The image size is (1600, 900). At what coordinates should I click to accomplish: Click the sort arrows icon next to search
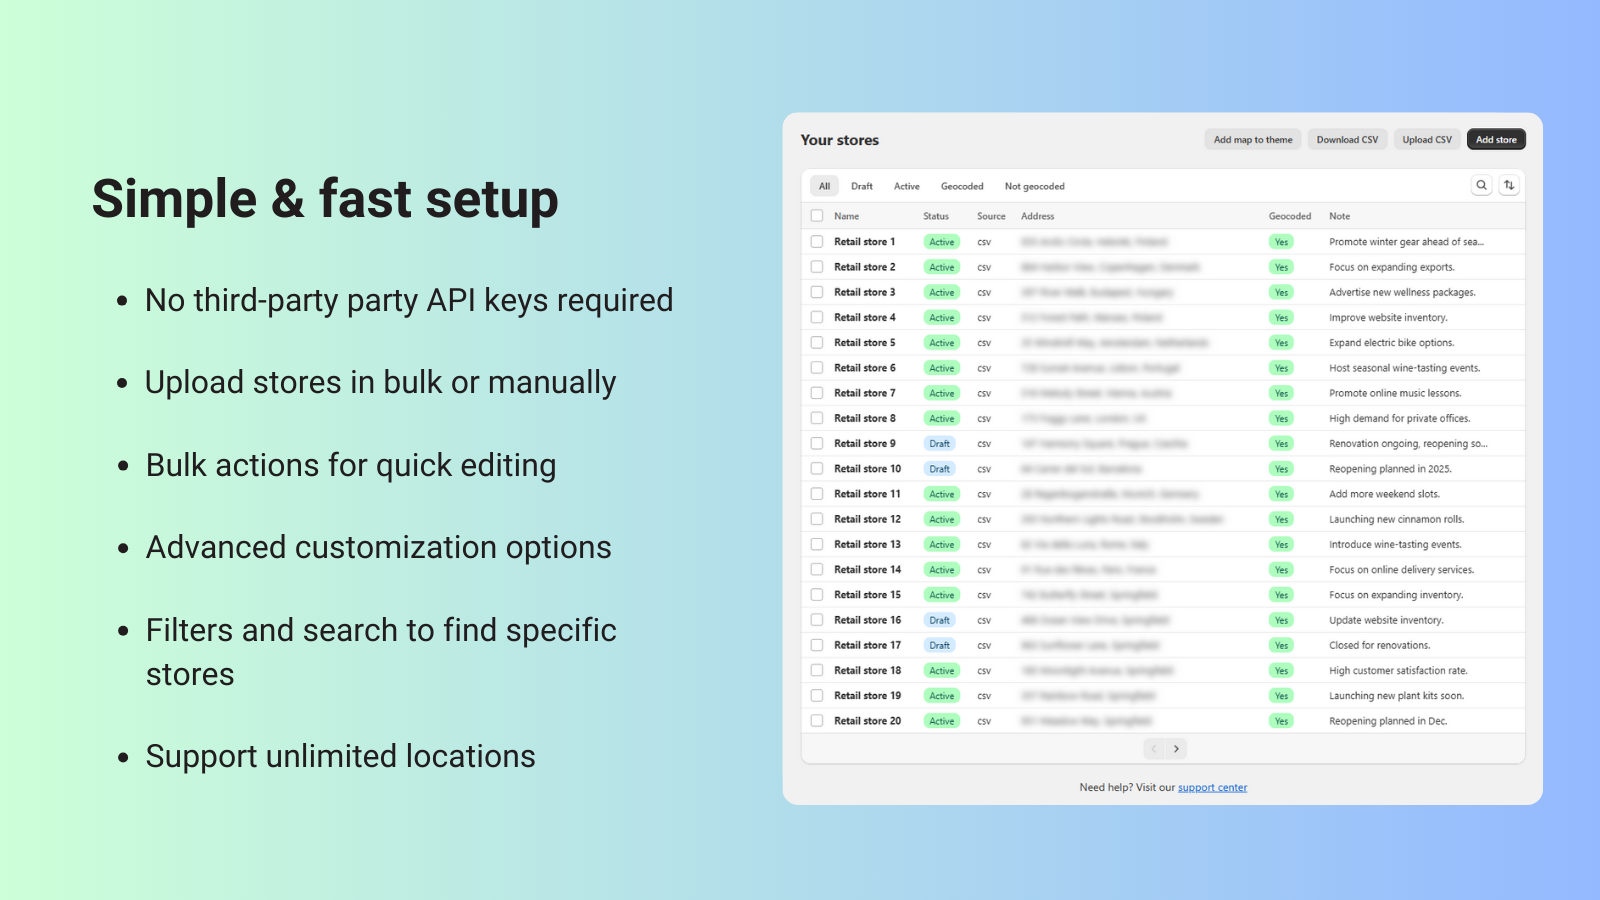tap(1509, 185)
